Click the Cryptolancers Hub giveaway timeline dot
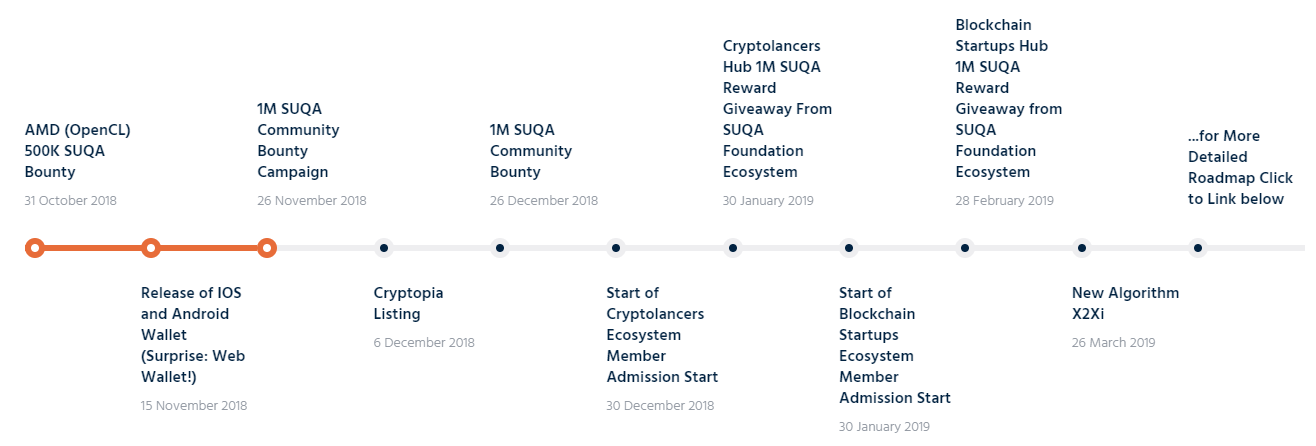 tap(732, 248)
